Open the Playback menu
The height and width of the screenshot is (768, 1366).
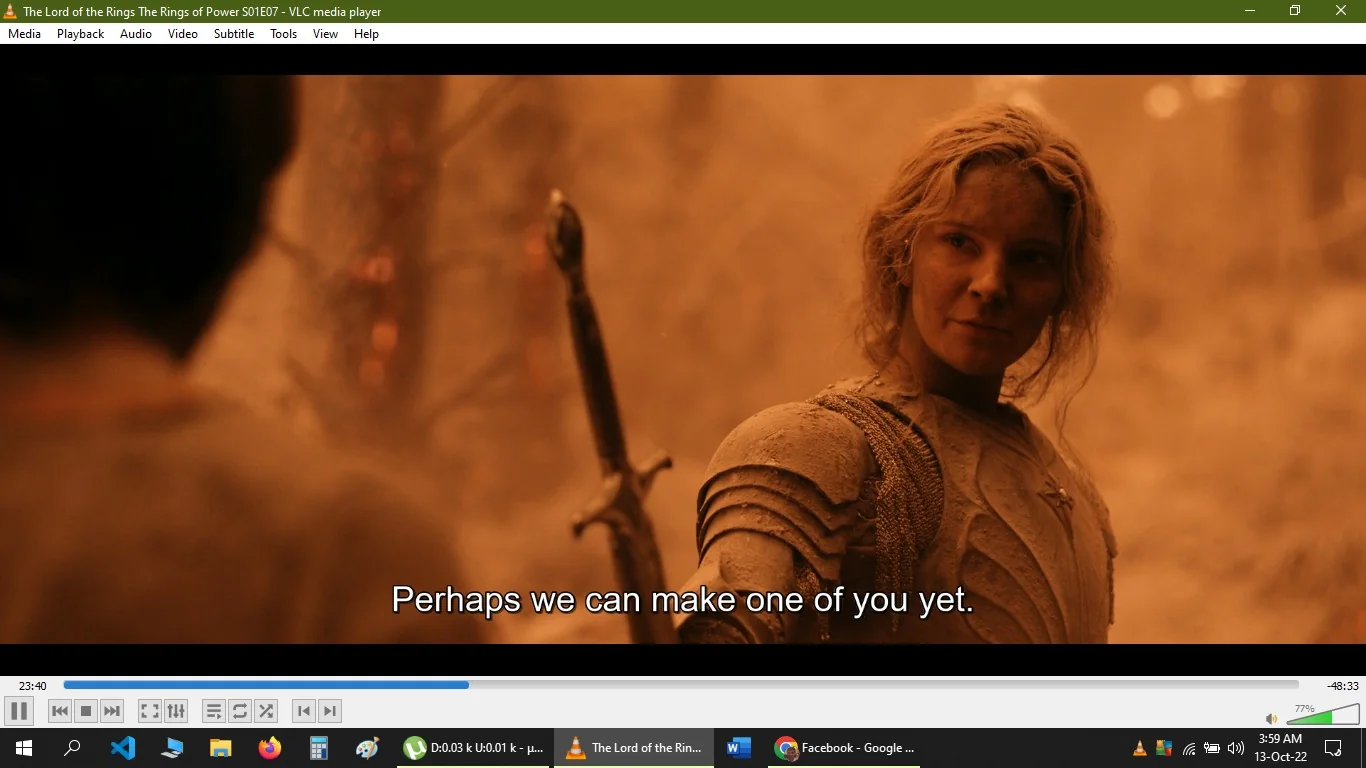click(x=80, y=34)
